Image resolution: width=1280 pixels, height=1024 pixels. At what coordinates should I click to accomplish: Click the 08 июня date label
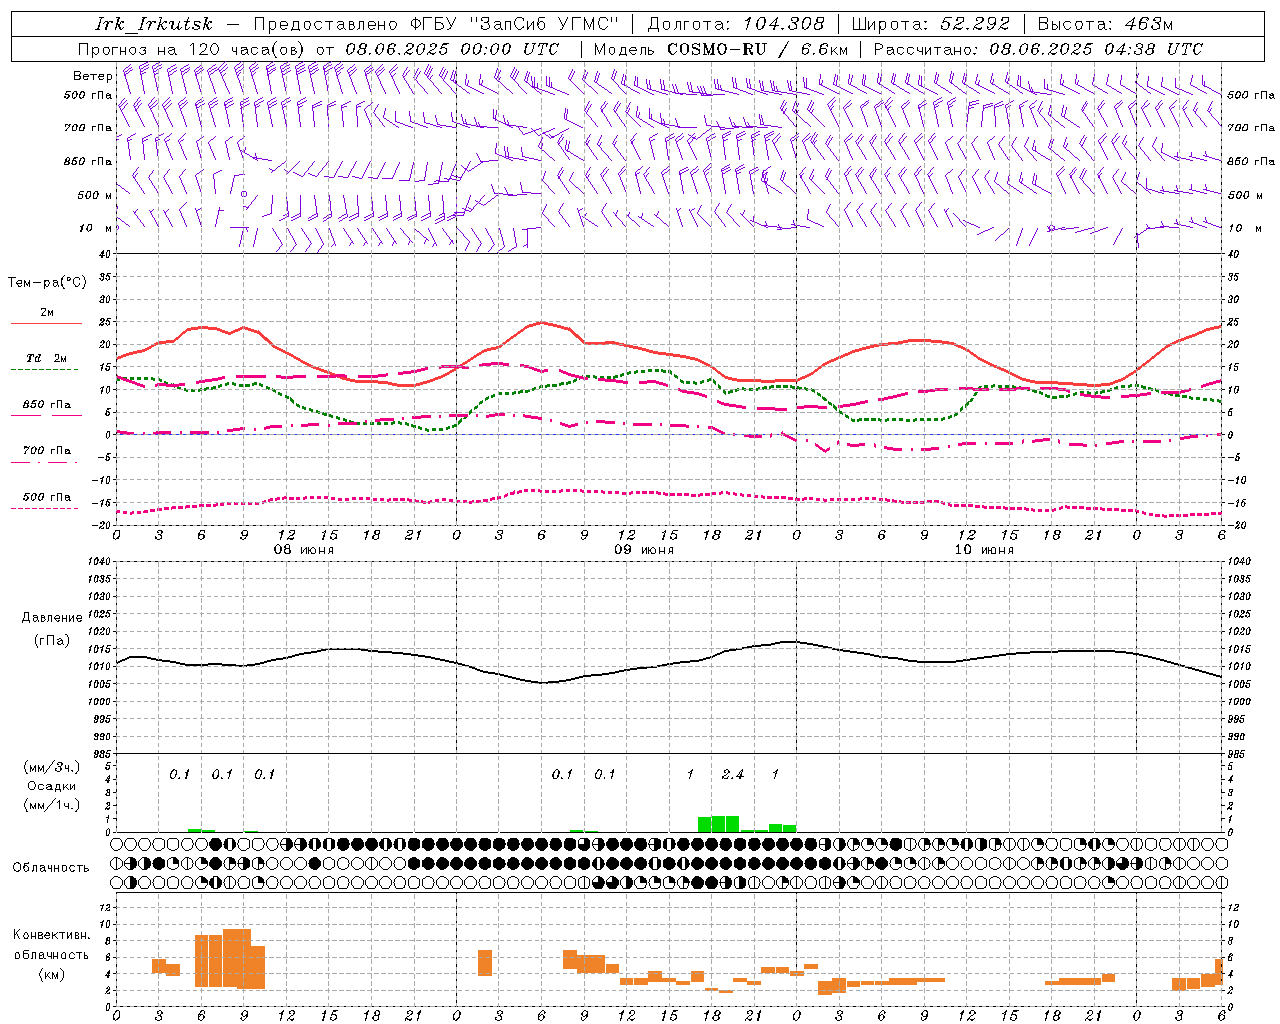(x=304, y=550)
